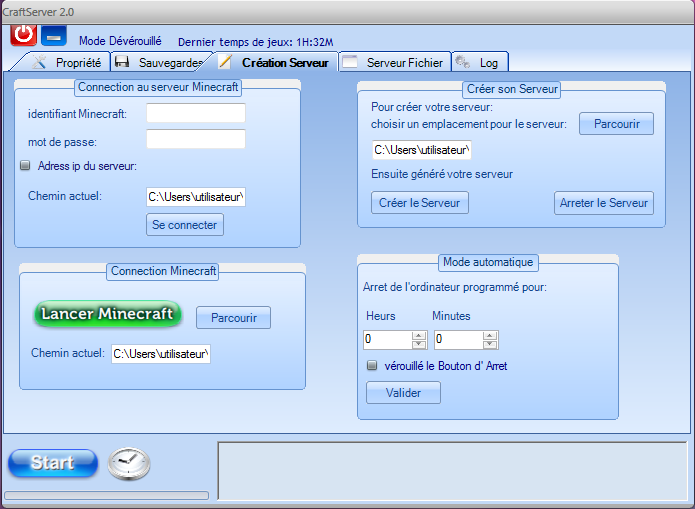Select the Création Serveur tab
Image resolution: width=695 pixels, height=509 pixels.
[x=275, y=62]
